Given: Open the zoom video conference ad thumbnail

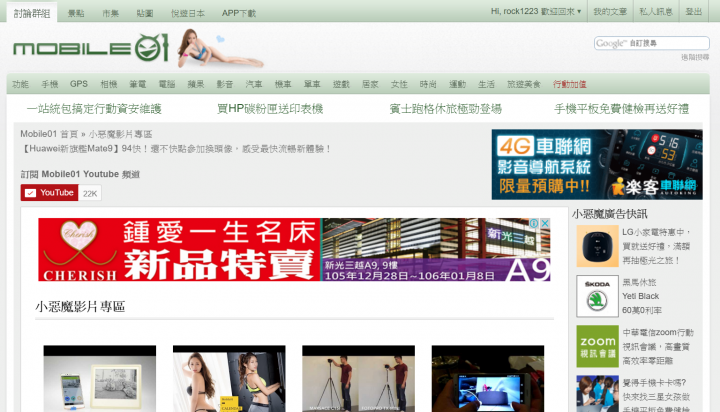Looking at the screenshot, I should 597,346.
